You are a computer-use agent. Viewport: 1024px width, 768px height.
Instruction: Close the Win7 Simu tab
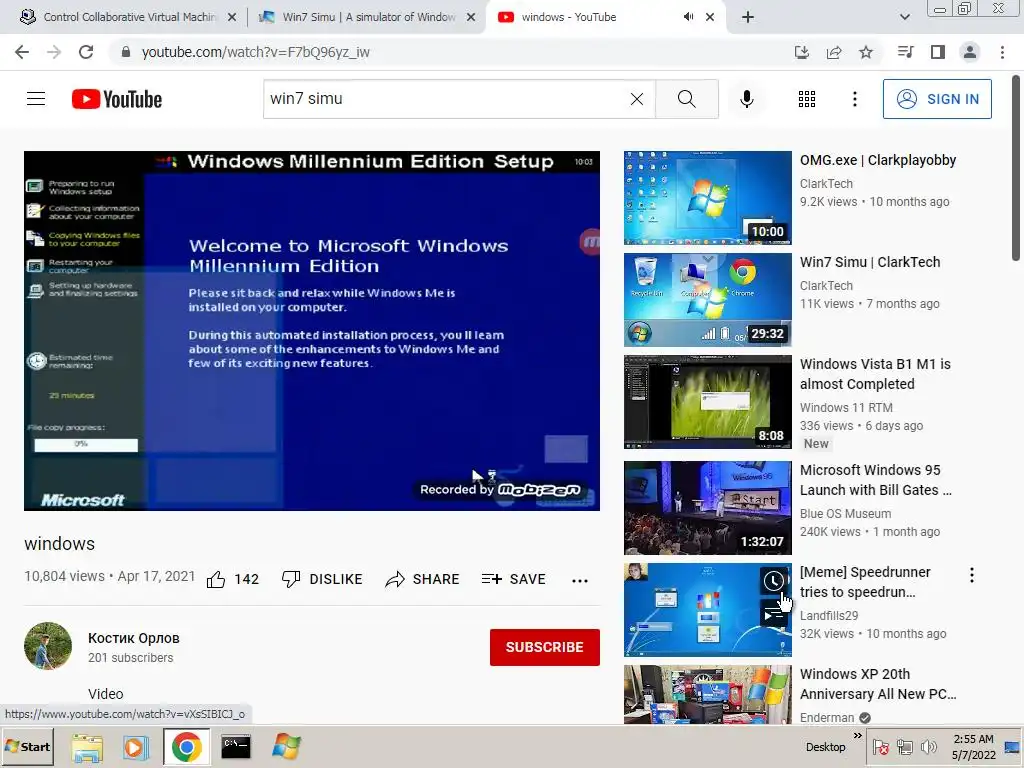[471, 18]
